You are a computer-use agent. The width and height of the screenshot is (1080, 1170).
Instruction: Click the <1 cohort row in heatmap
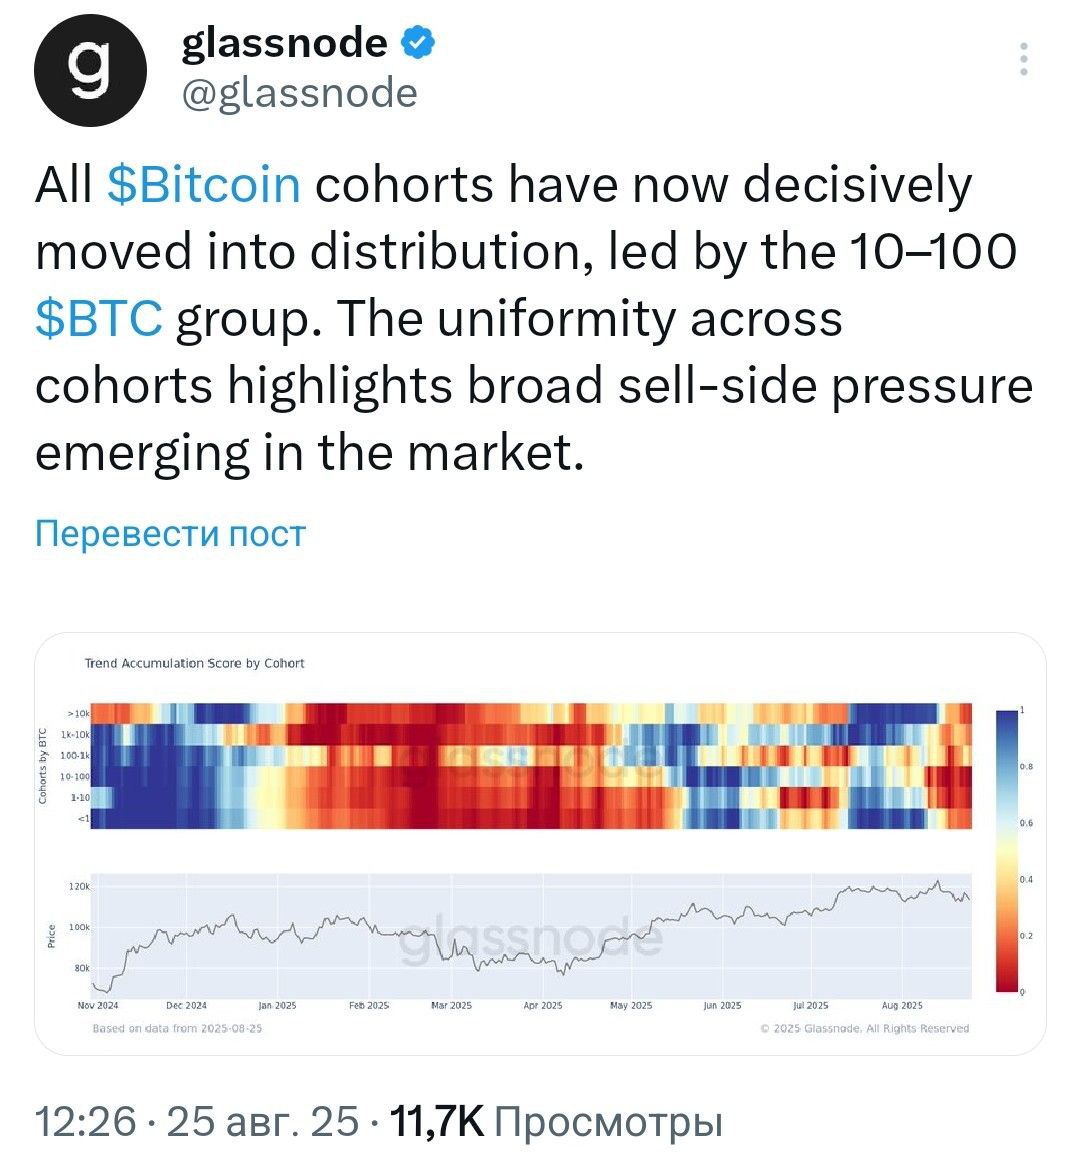point(531,819)
